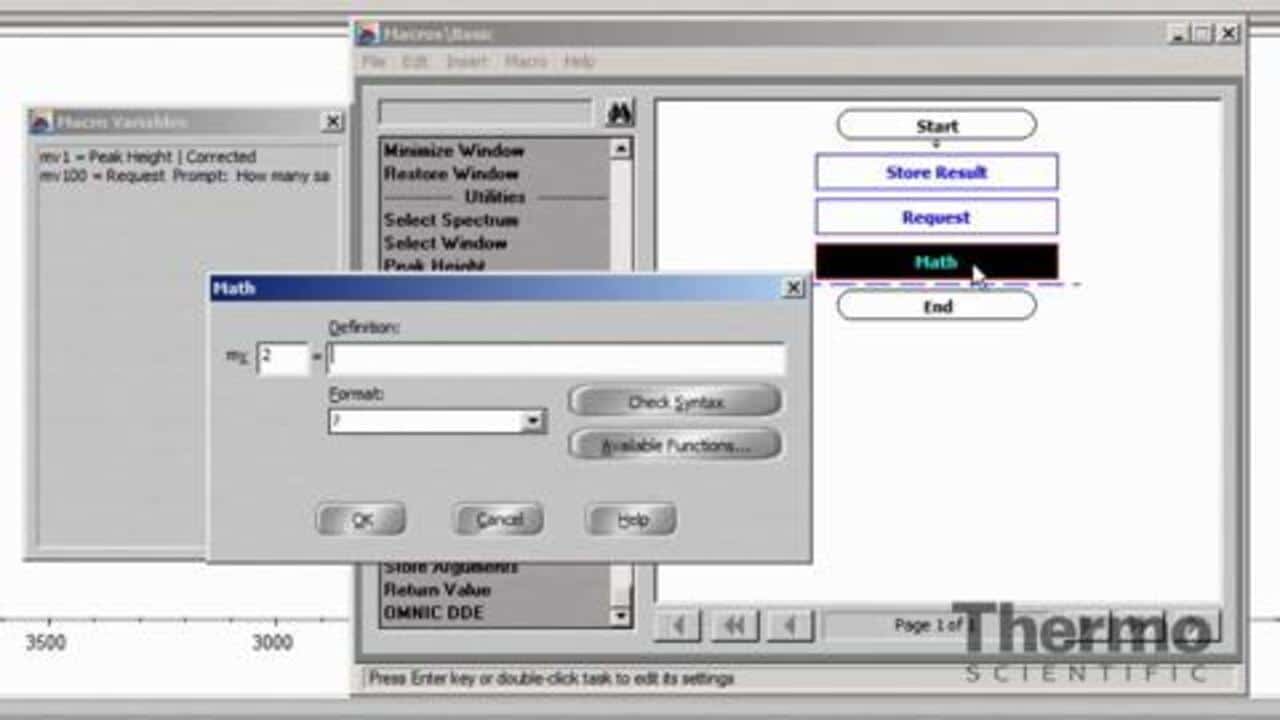1280x720 pixels.
Task: Click the double-arrow page rewind button
Action: (x=734, y=626)
